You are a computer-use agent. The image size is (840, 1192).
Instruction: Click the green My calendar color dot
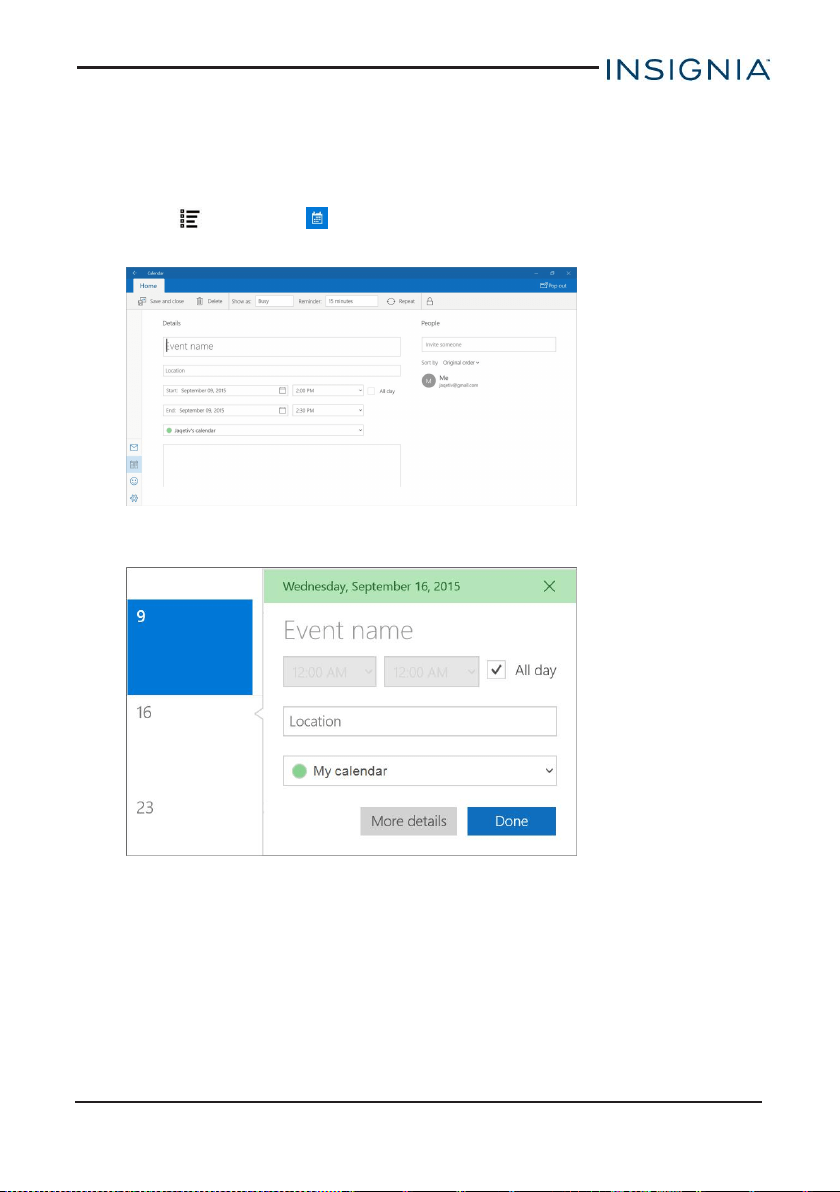[300, 771]
